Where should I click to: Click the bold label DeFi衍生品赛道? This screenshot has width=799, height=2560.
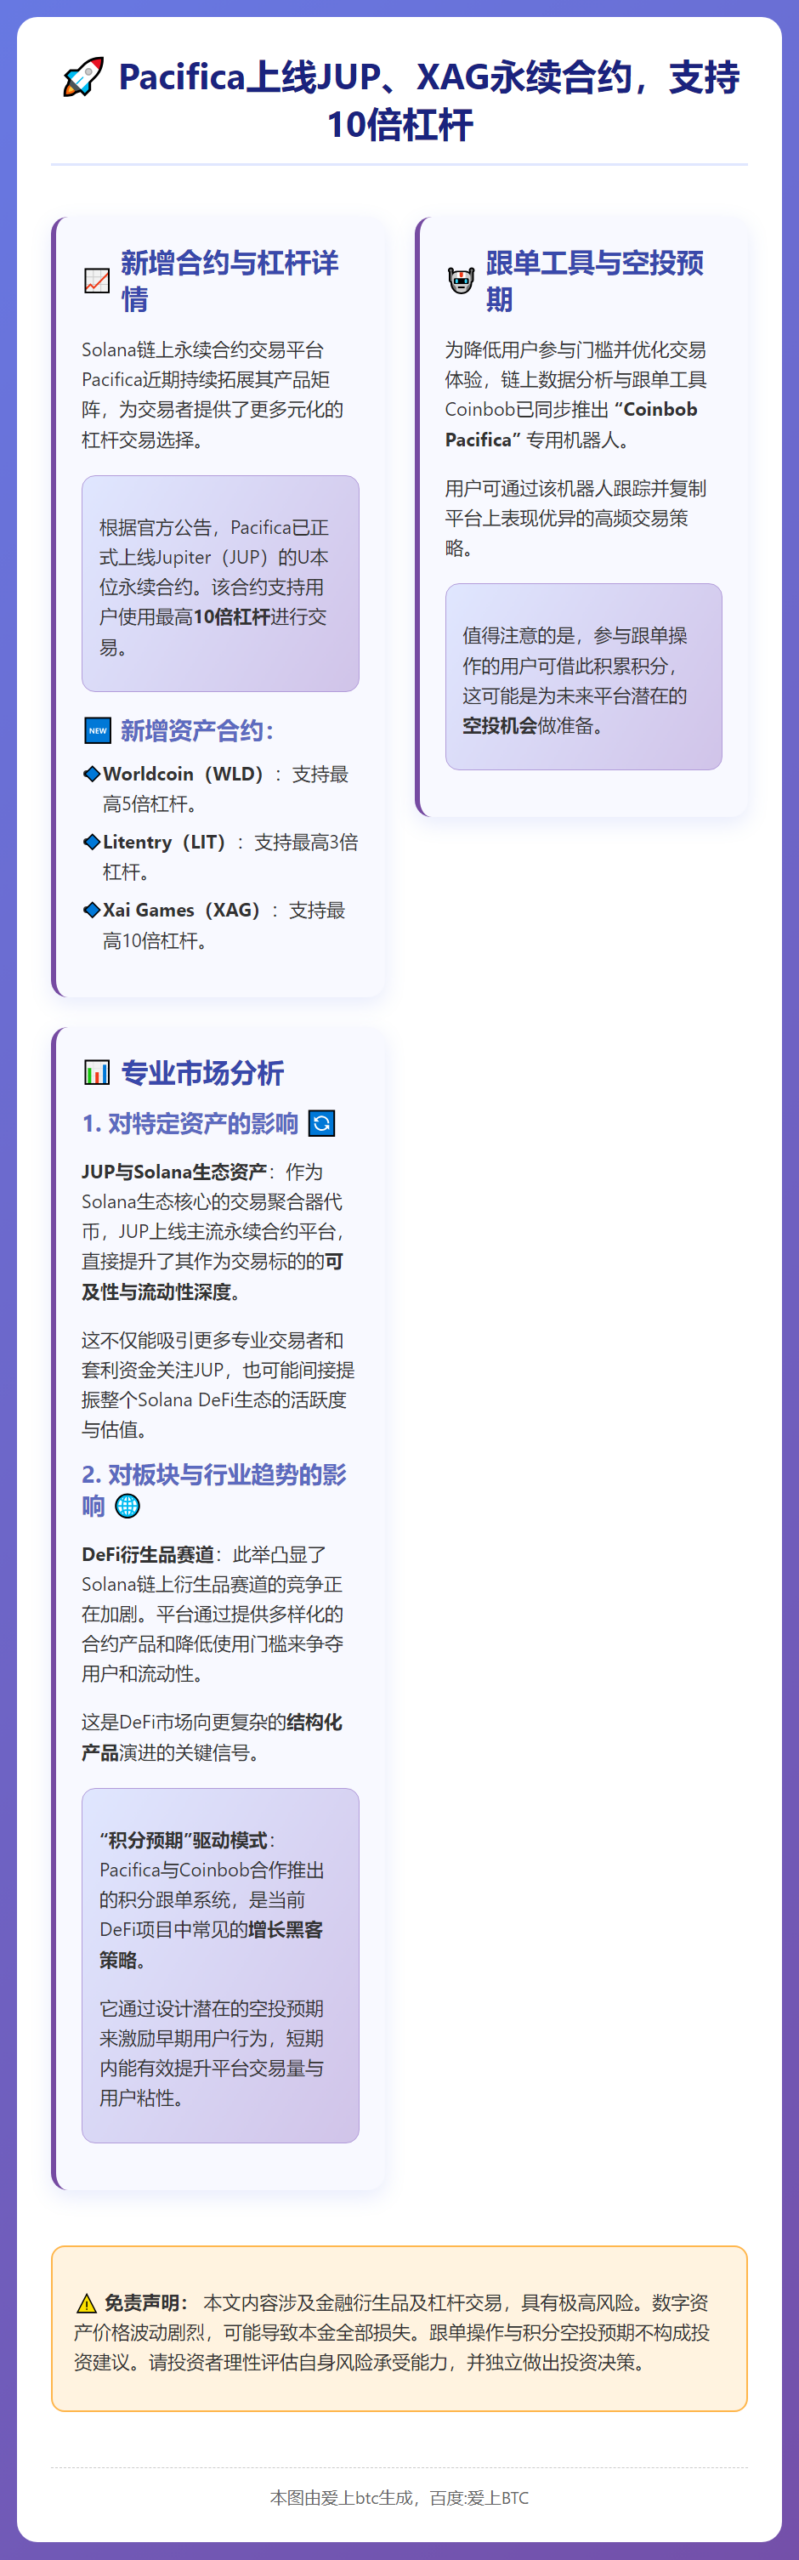click(x=148, y=1555)
